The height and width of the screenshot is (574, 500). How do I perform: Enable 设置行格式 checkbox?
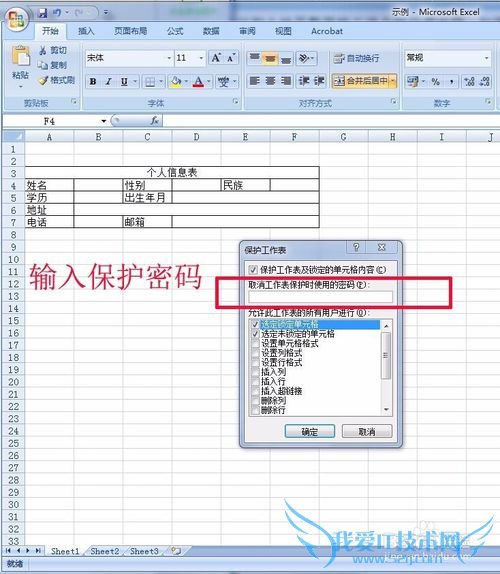pyautogui.click(x=255, y=362)
